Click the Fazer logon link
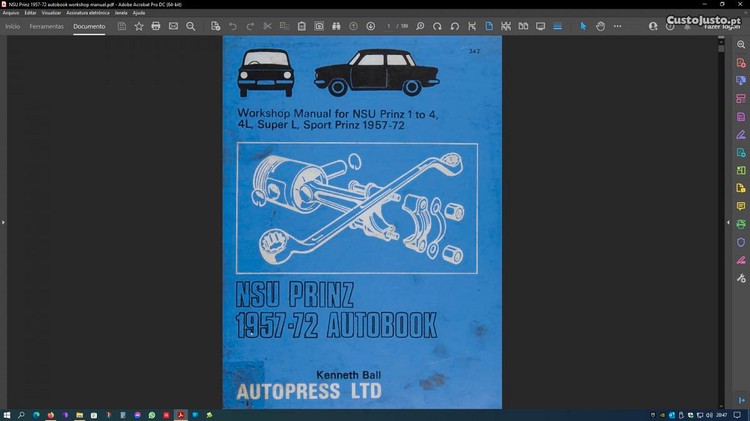This screenshot has height=421, width=750. click(720, 28)
